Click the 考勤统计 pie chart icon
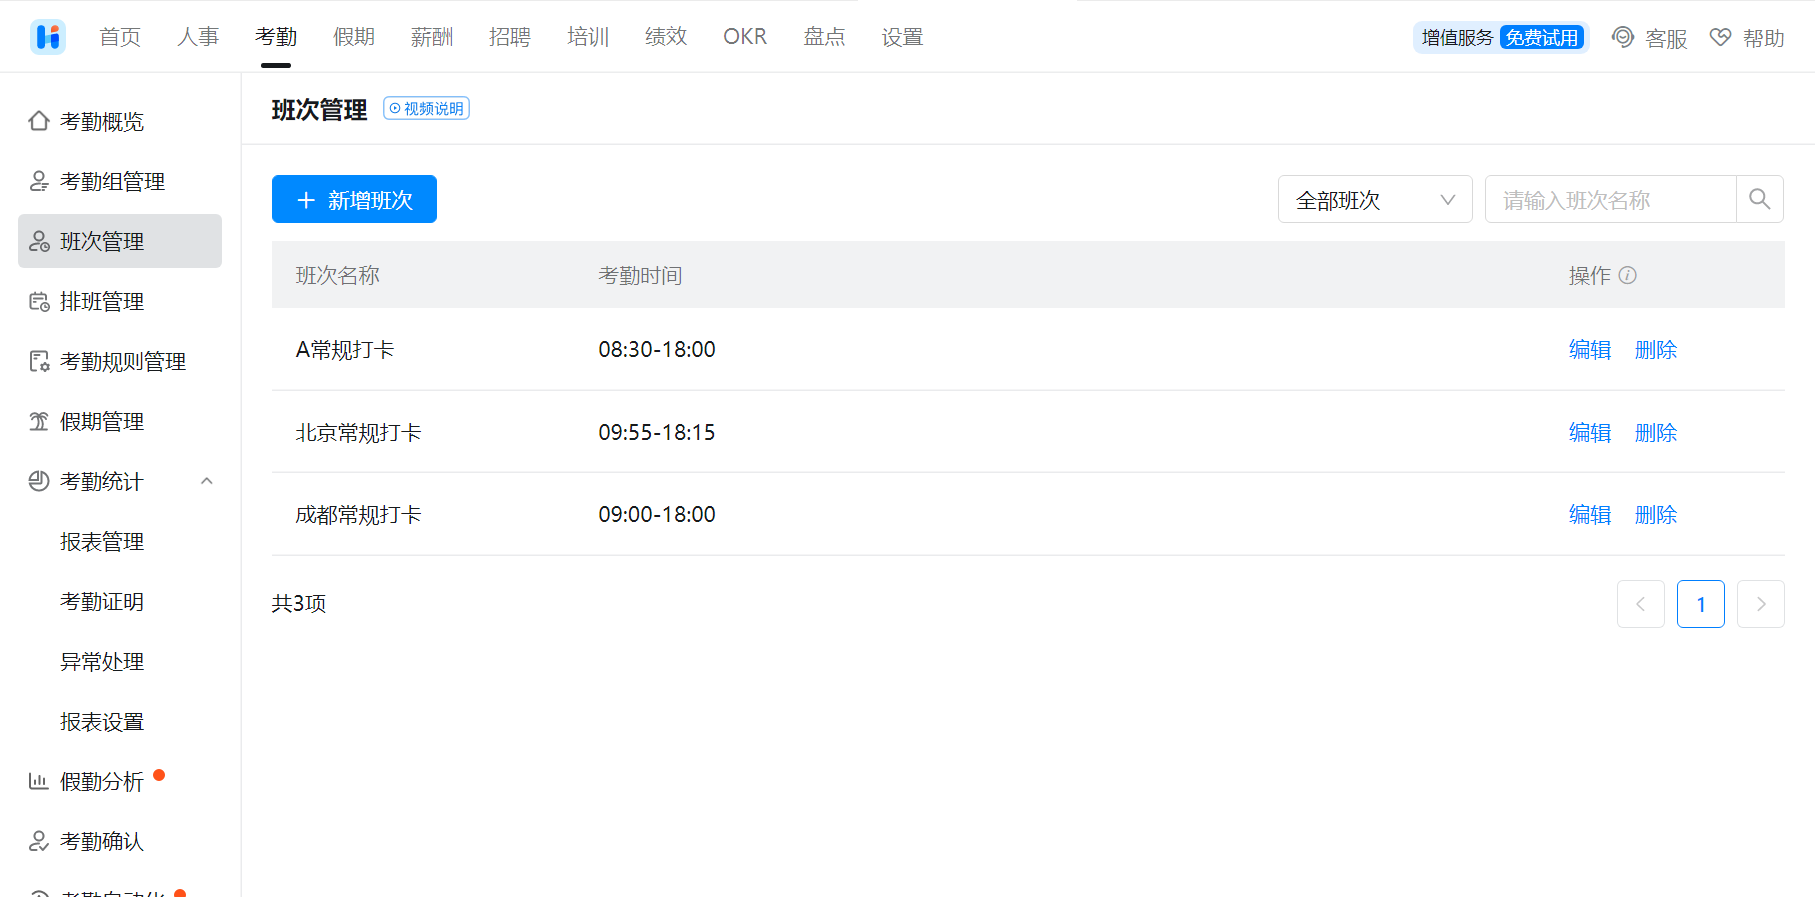1815x897 pixels. 39,481
